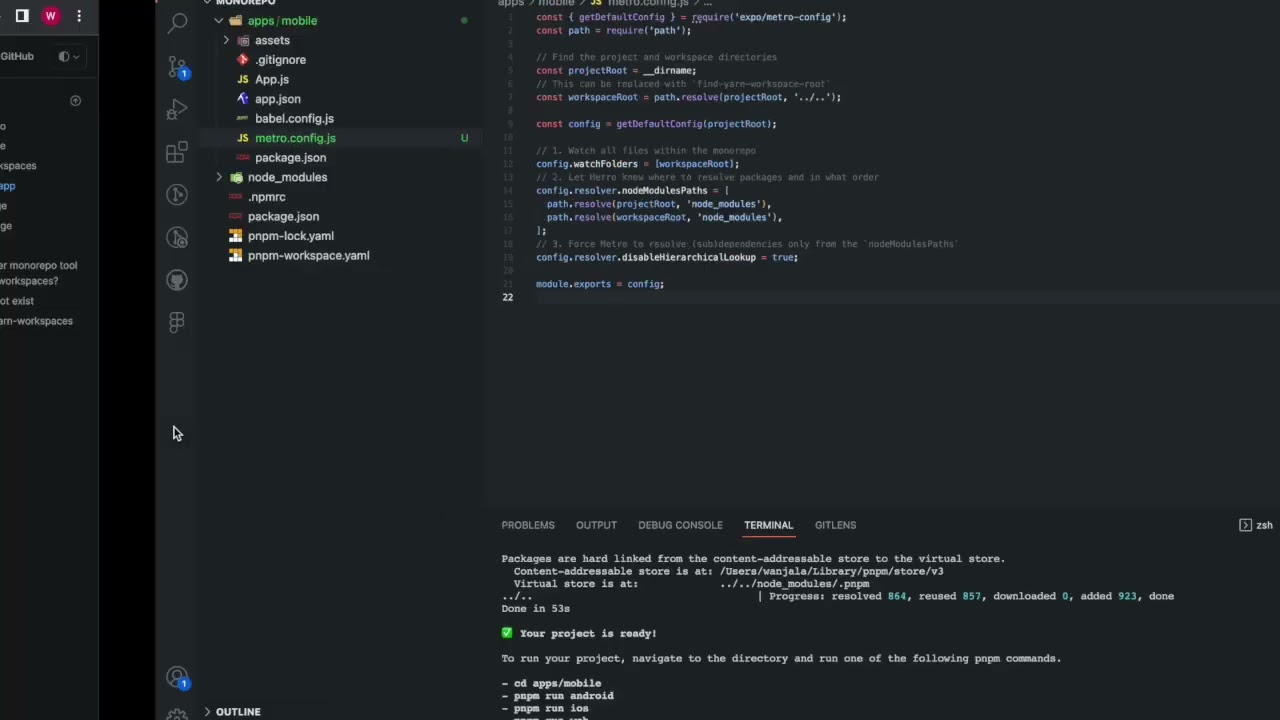Open the Run and Debug view

[x=177, y=109]
